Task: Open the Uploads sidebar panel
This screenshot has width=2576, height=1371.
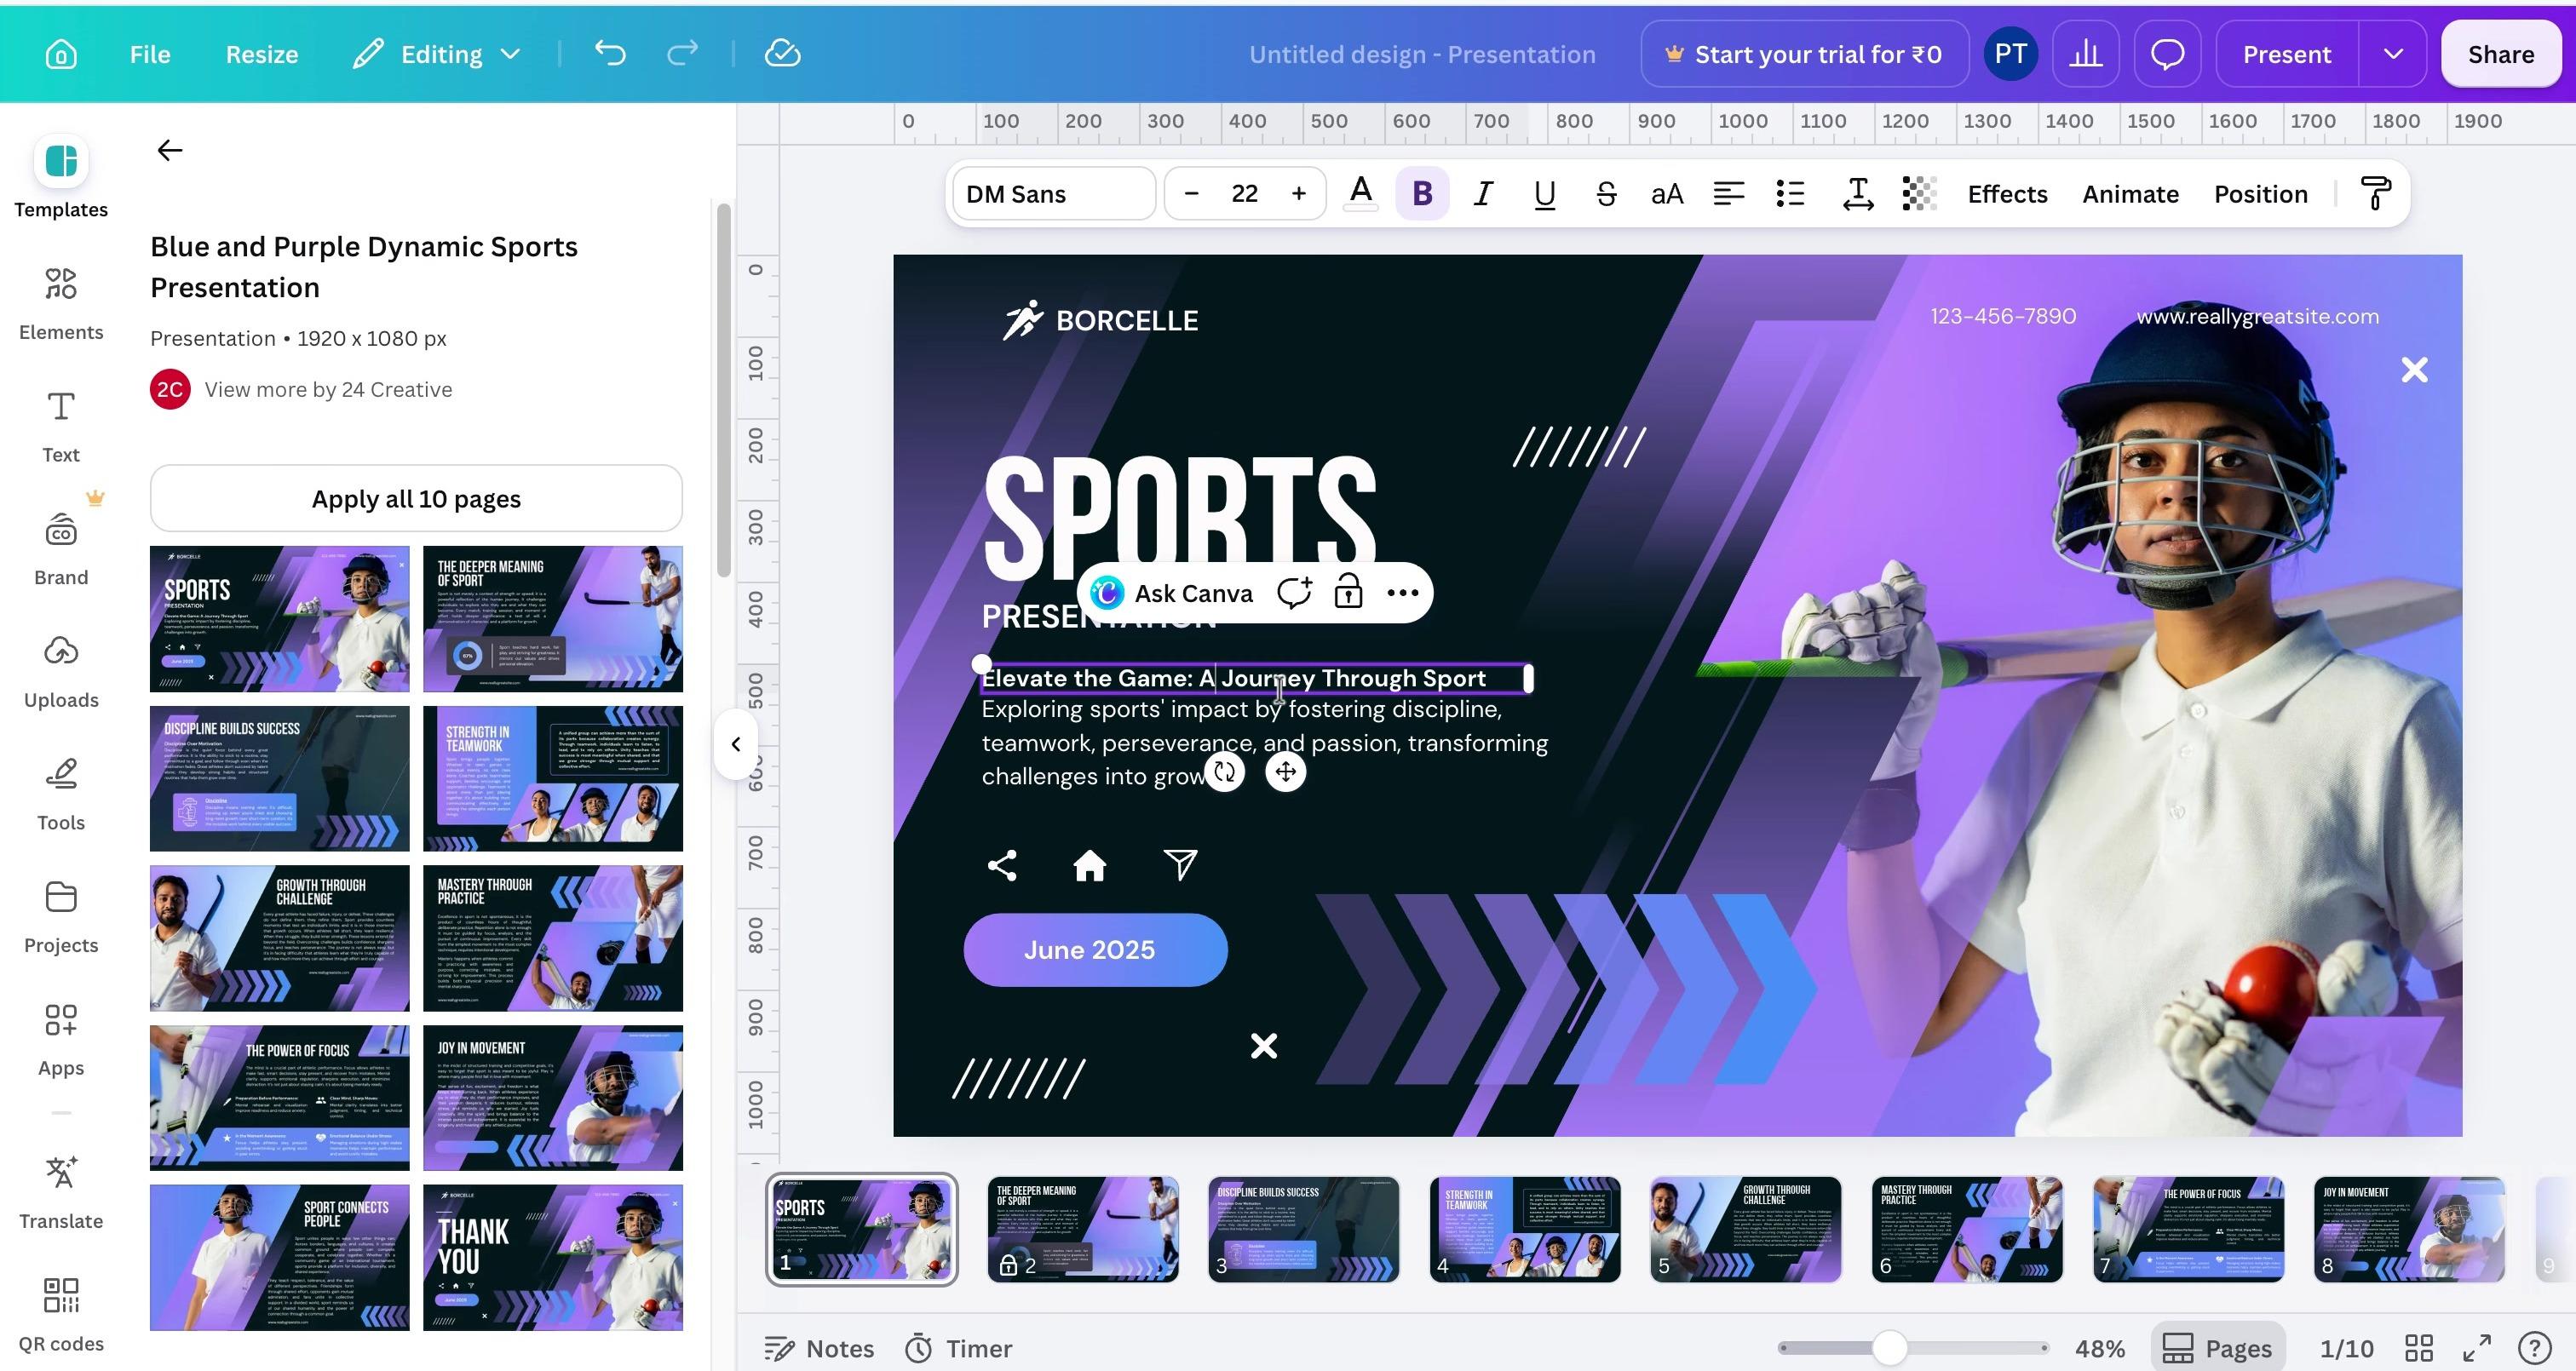Action: coord(61,672)
